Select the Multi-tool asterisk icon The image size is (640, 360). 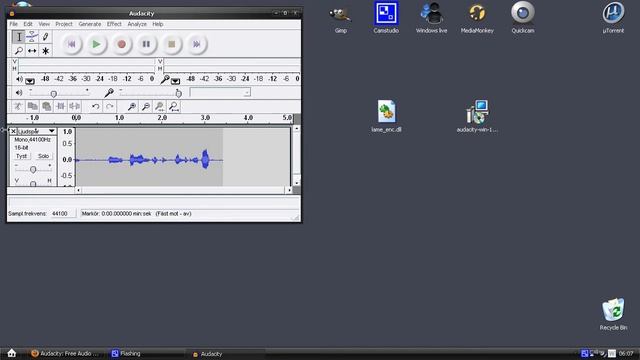point(45,51)
